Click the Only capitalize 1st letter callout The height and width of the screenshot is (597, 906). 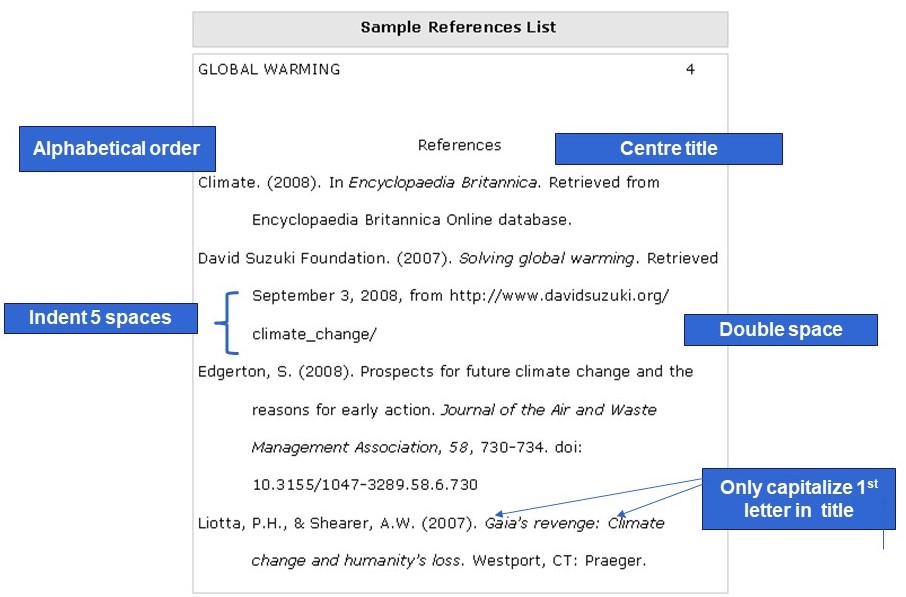(799, 499)
